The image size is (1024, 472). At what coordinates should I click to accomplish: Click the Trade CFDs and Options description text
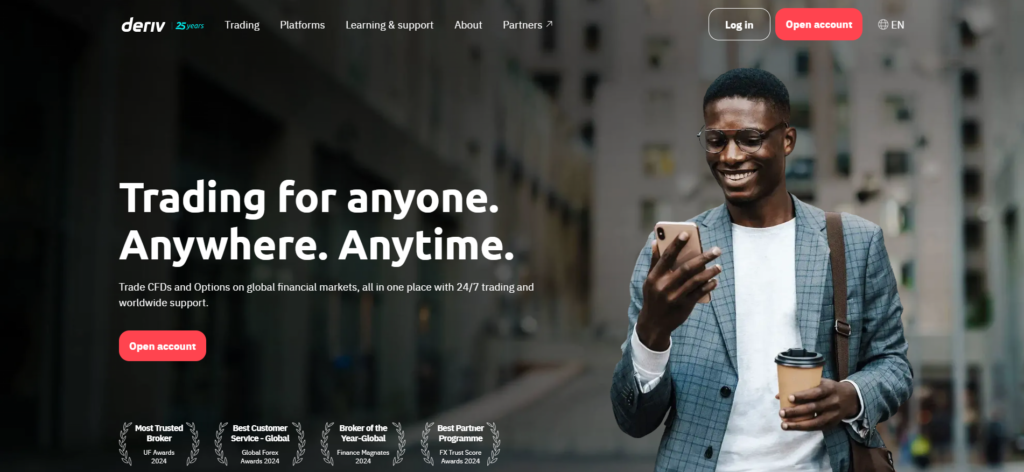(327, 295)
